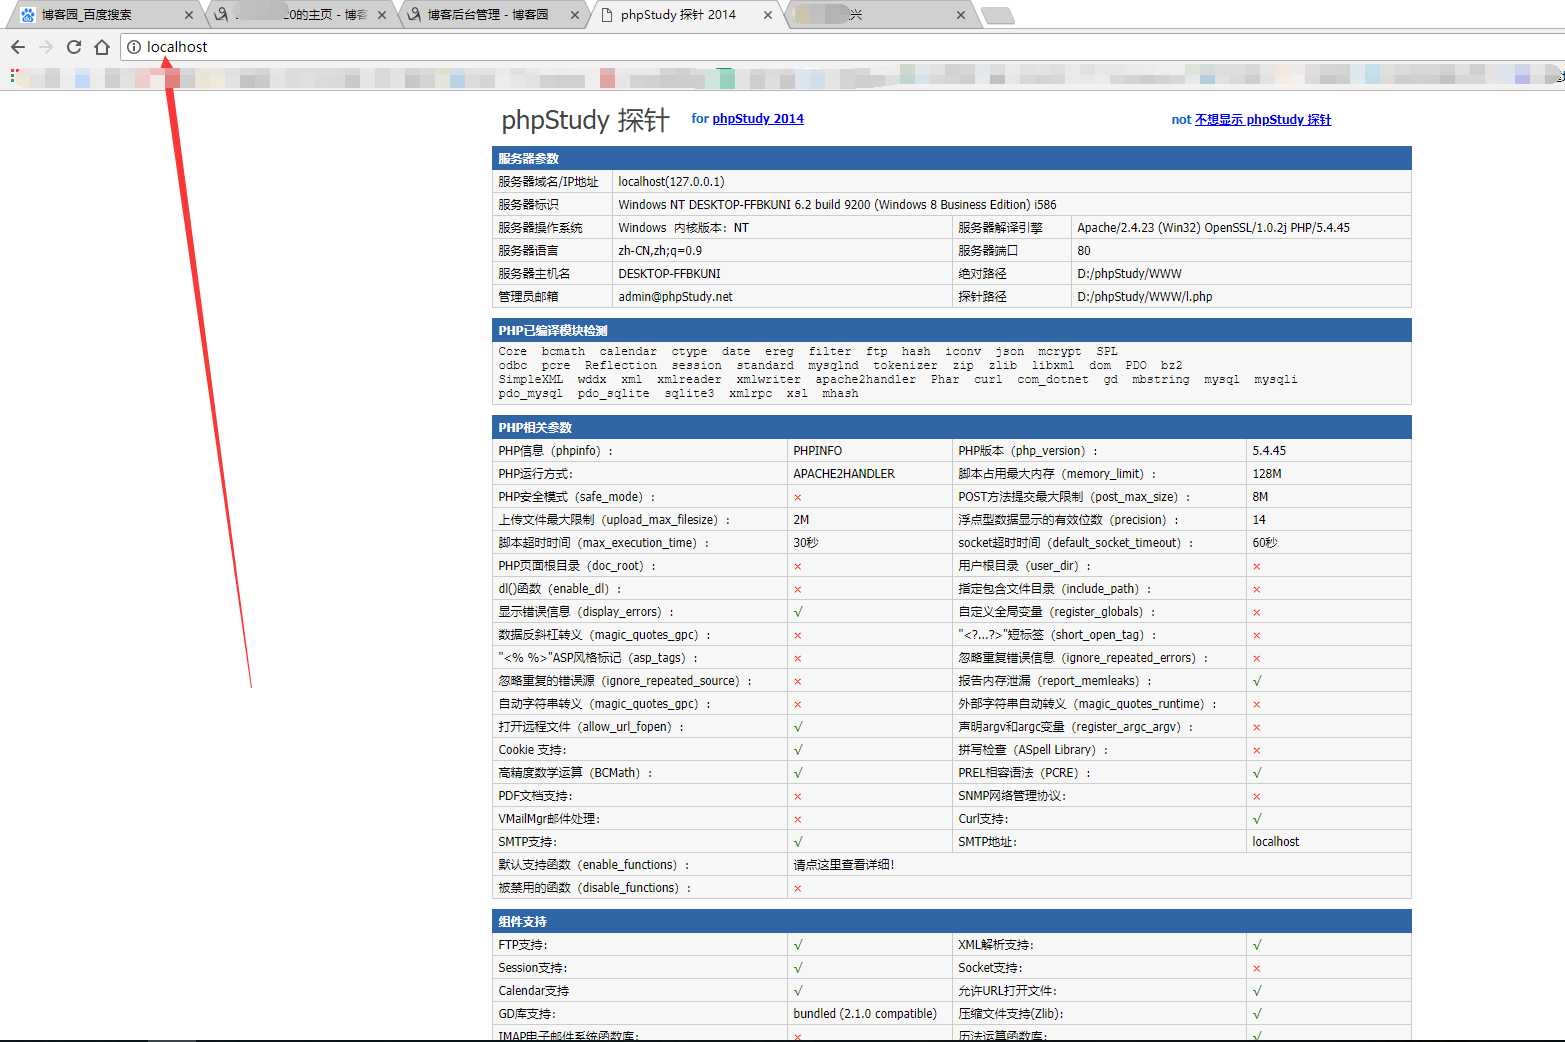1565x1042 pixels.
Task: Close the 的主页 - 博客 tab
Action: coord(382,15)
